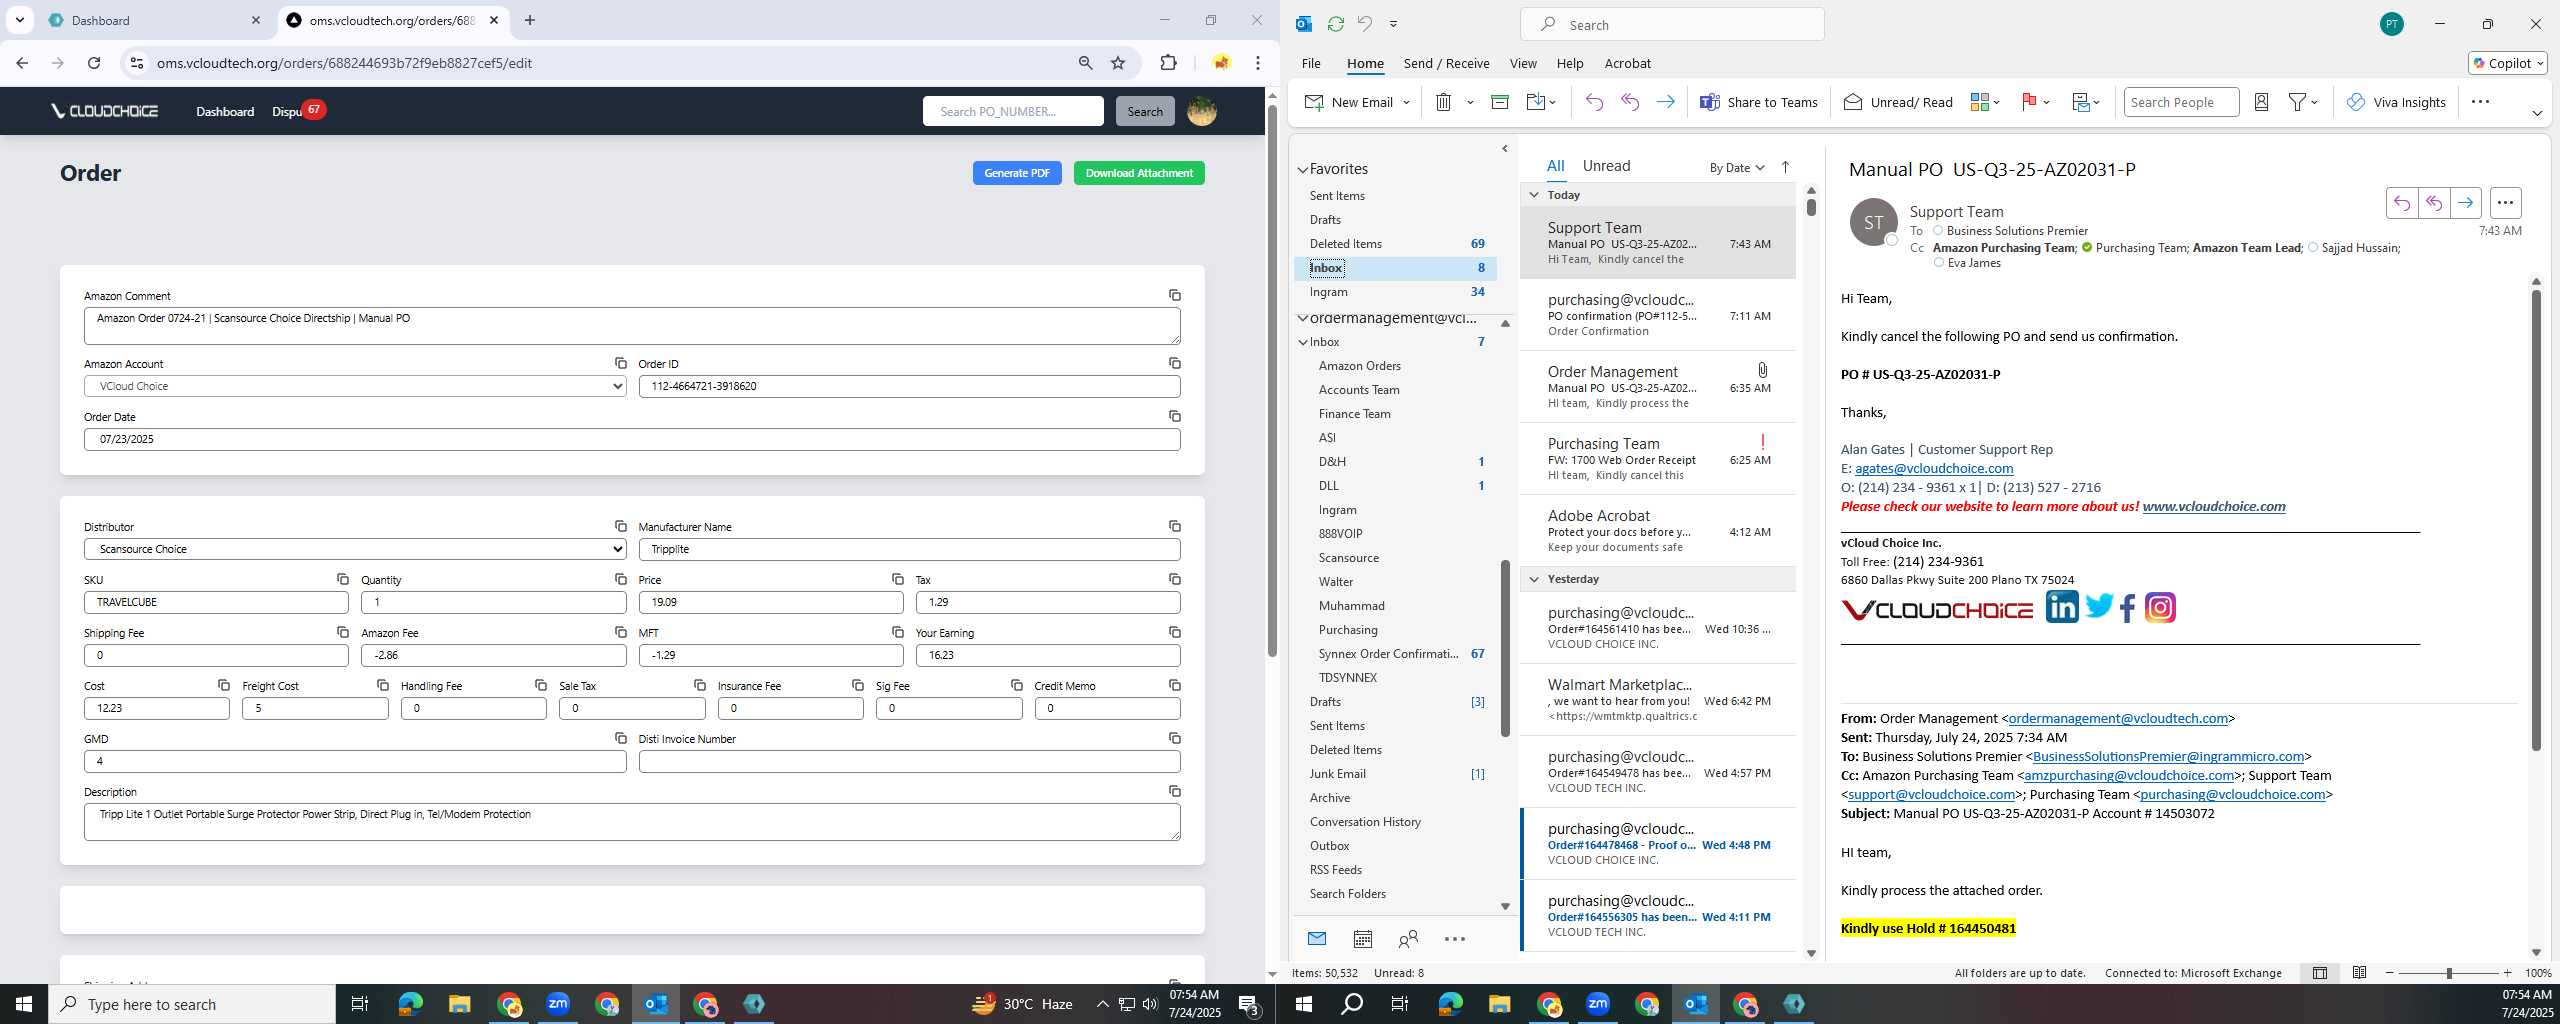Image resolution: width=2560 pixels, height=1024 pixels.
Task: Click the Address Book icon in Outlook
Action: point(2261,102)
